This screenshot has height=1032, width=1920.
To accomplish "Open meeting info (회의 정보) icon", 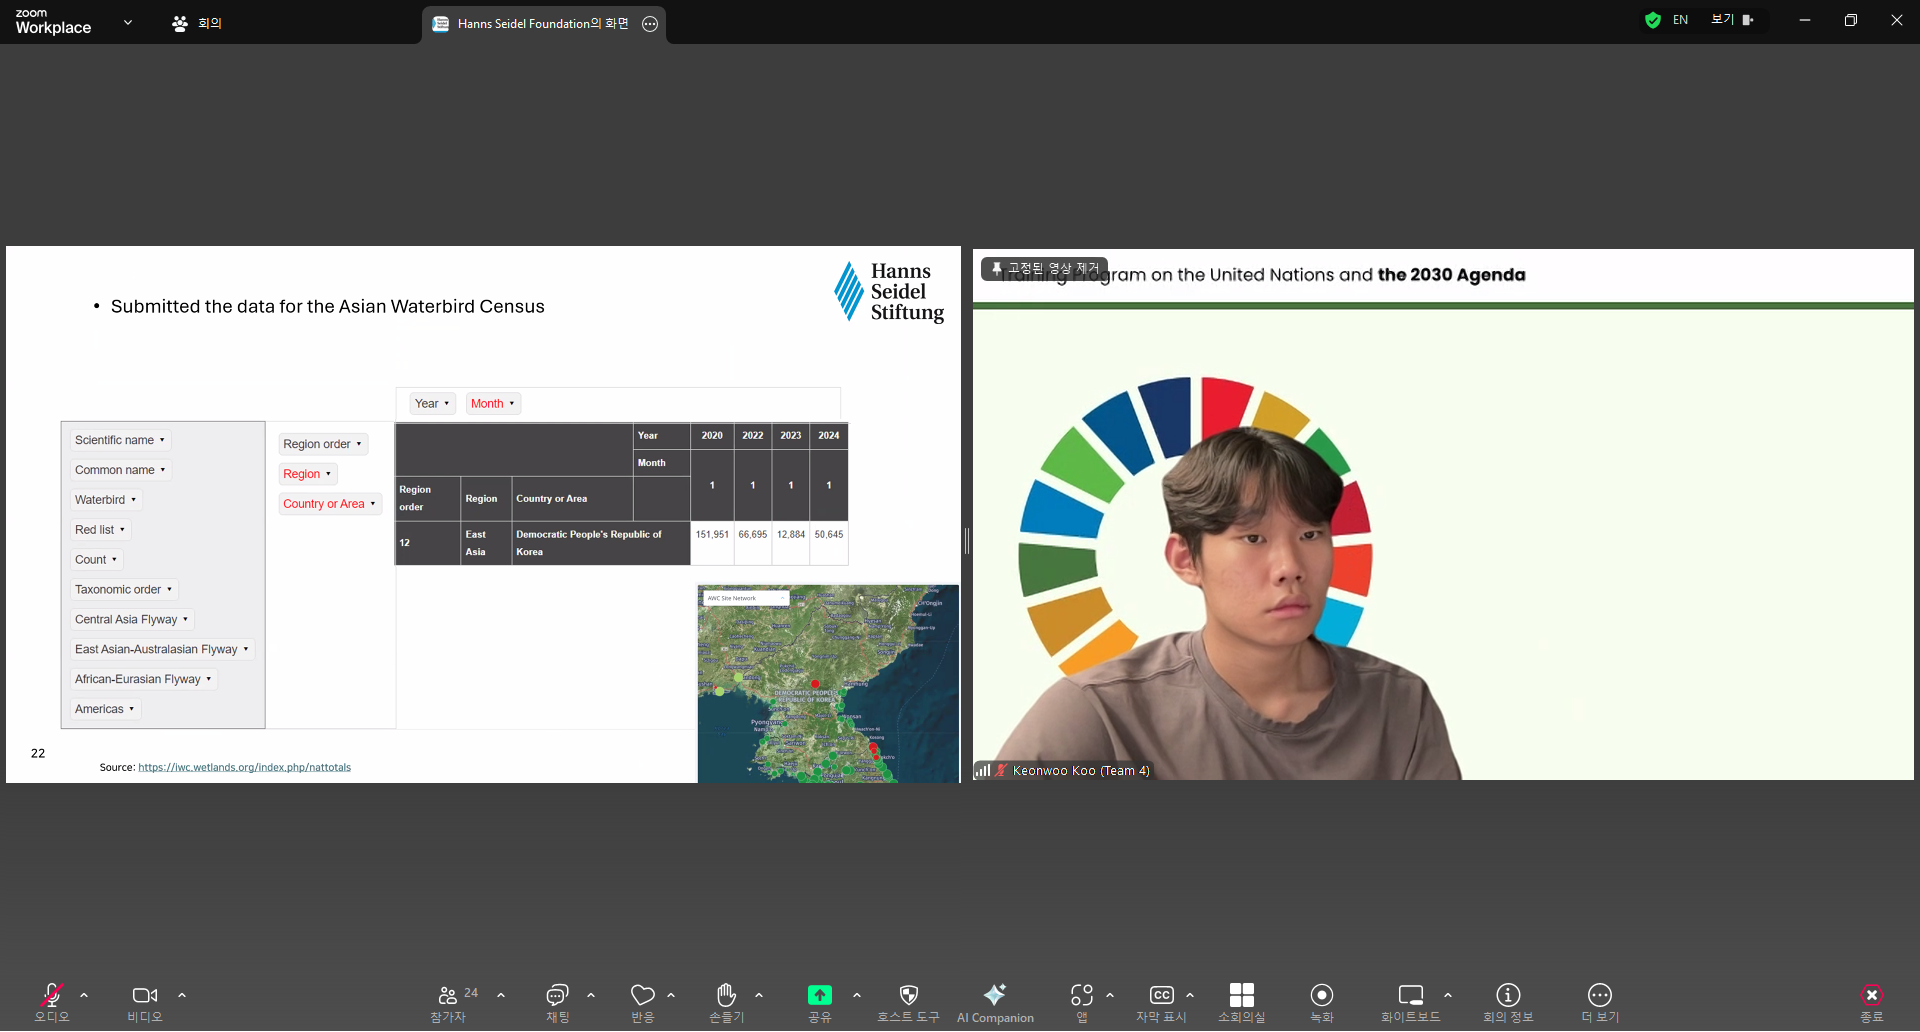I will [1508, 995].
